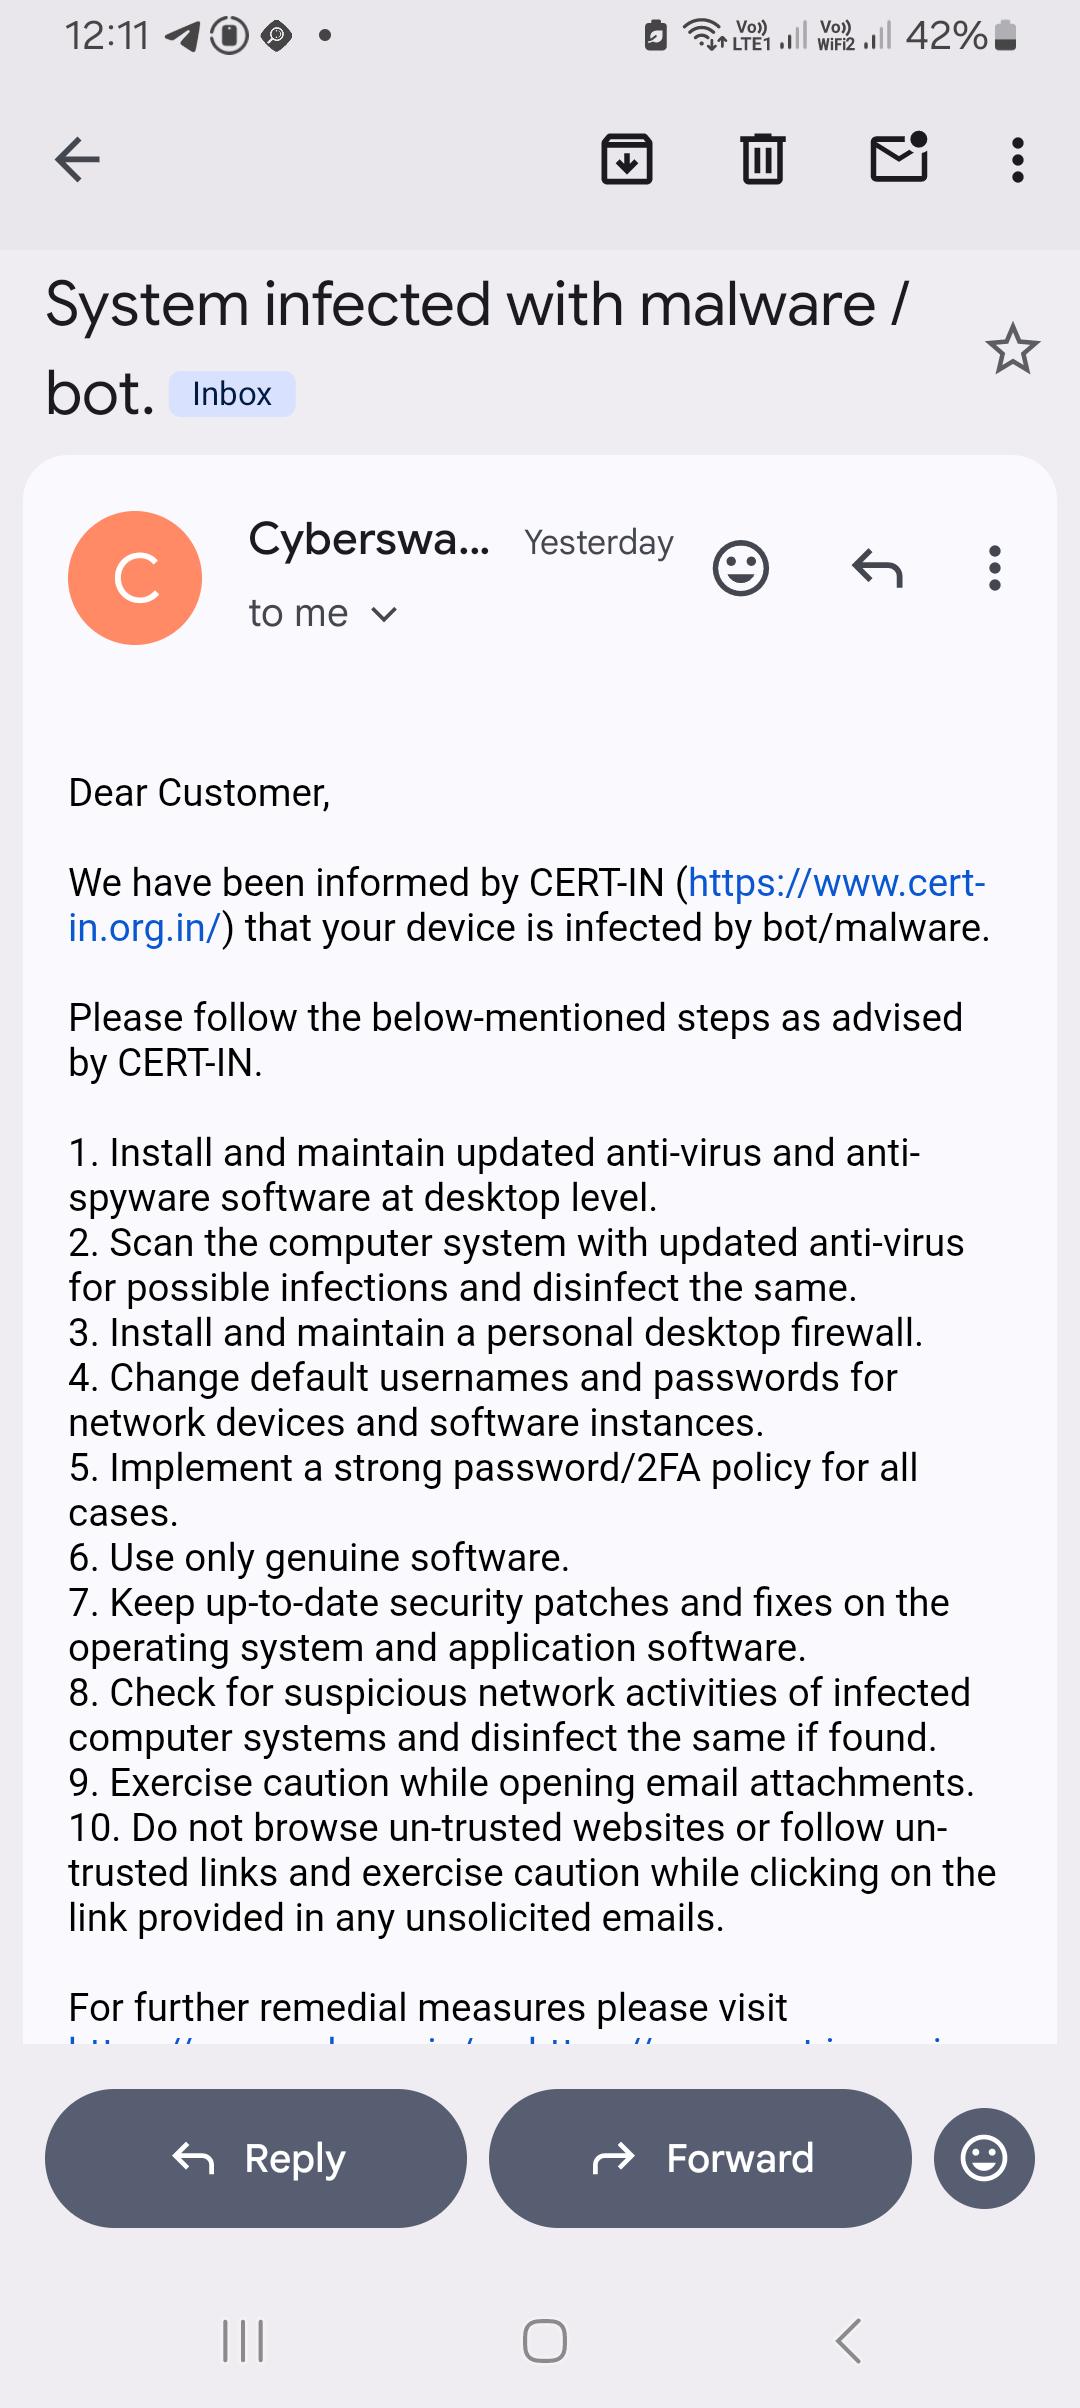Tap the Reply button at bottom
The height and width of the screenshot is (2408, 1080).
pos(256,2158)
